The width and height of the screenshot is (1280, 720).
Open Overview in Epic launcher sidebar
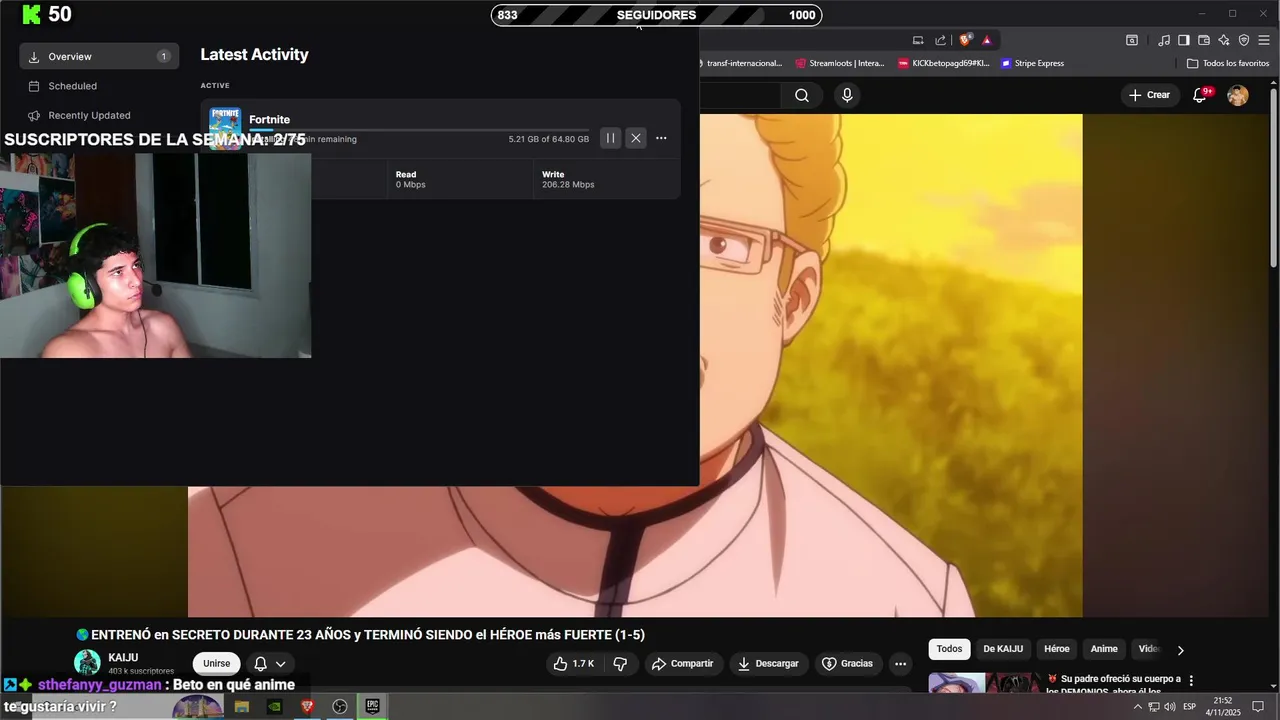point(99,56)
